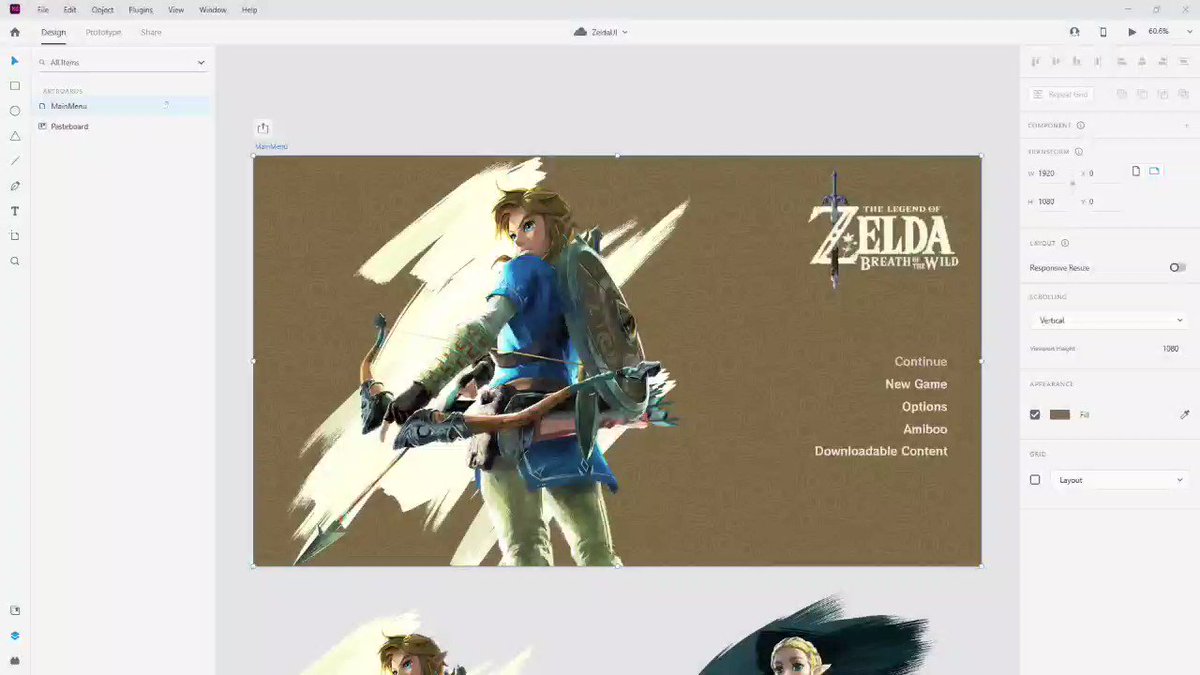This screenshot has height=675, width=1200.
Task: Pick fill color with eyedropper
Action: (x=1185, y=414)
